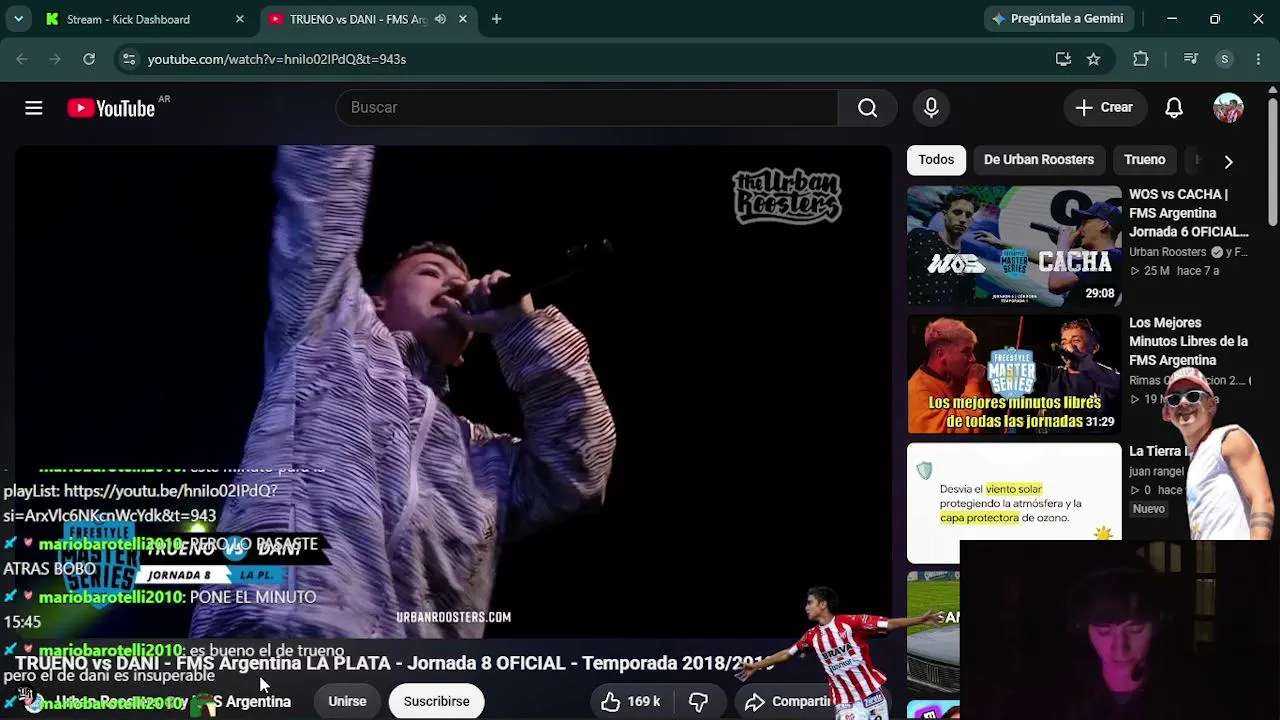Open the YouTube notifications bell
The width and height of the screenshot is (1280, 720).
pyautogui.click(x=1174, y=108)
